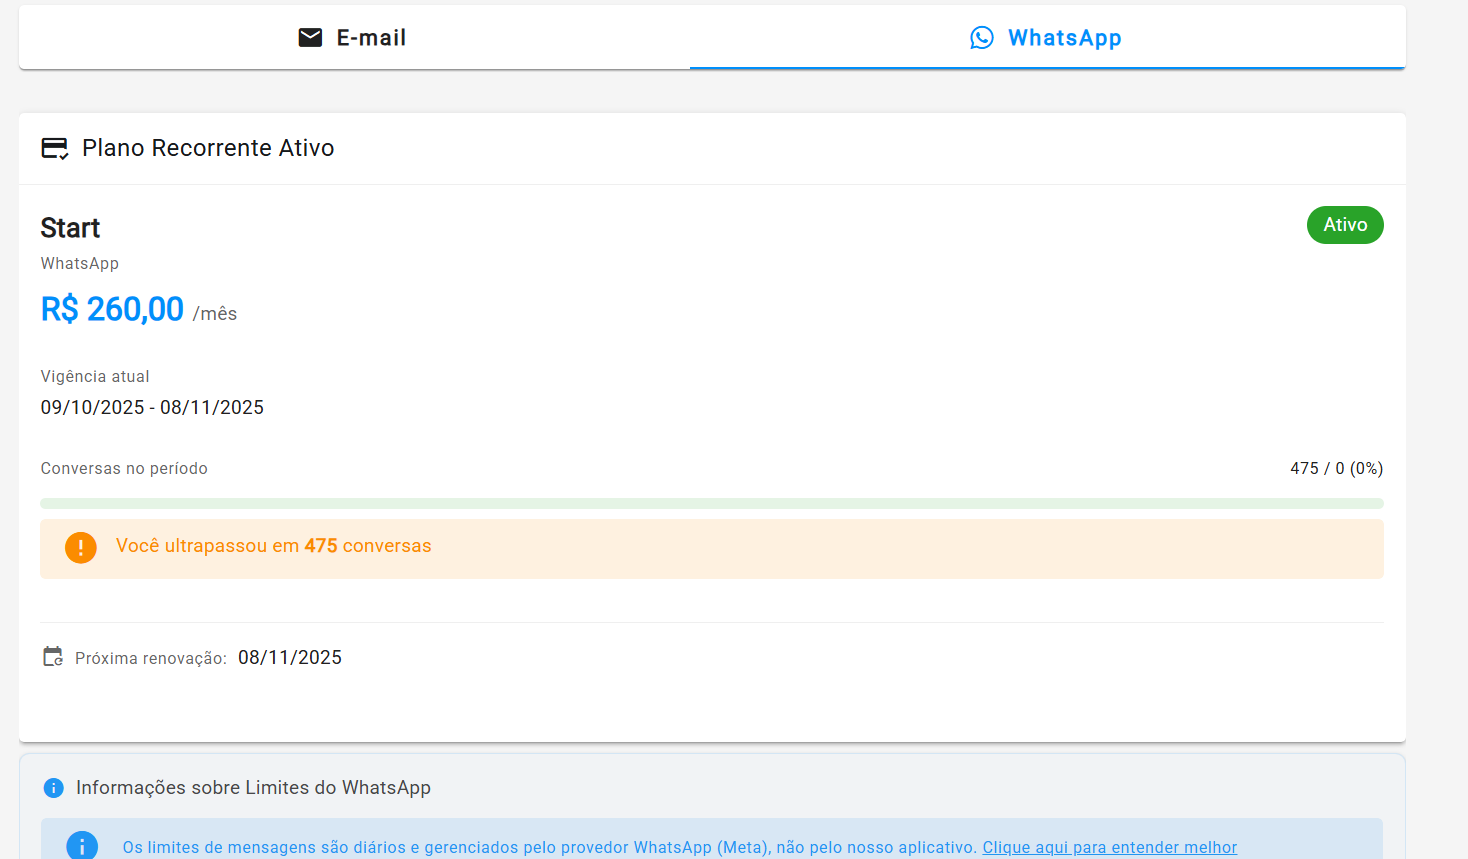Click the 'Start' plan name
Image resolution: width=1468 pixels, height=859 pixels.
(x=70, y=228)
